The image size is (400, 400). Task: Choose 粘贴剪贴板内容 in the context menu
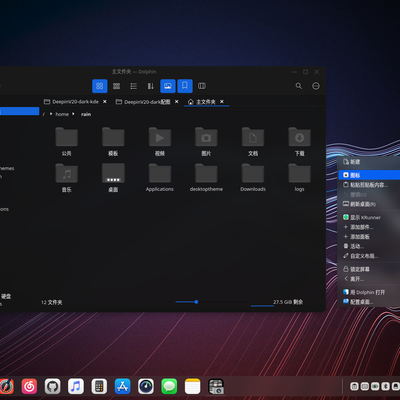coord(369,185)
